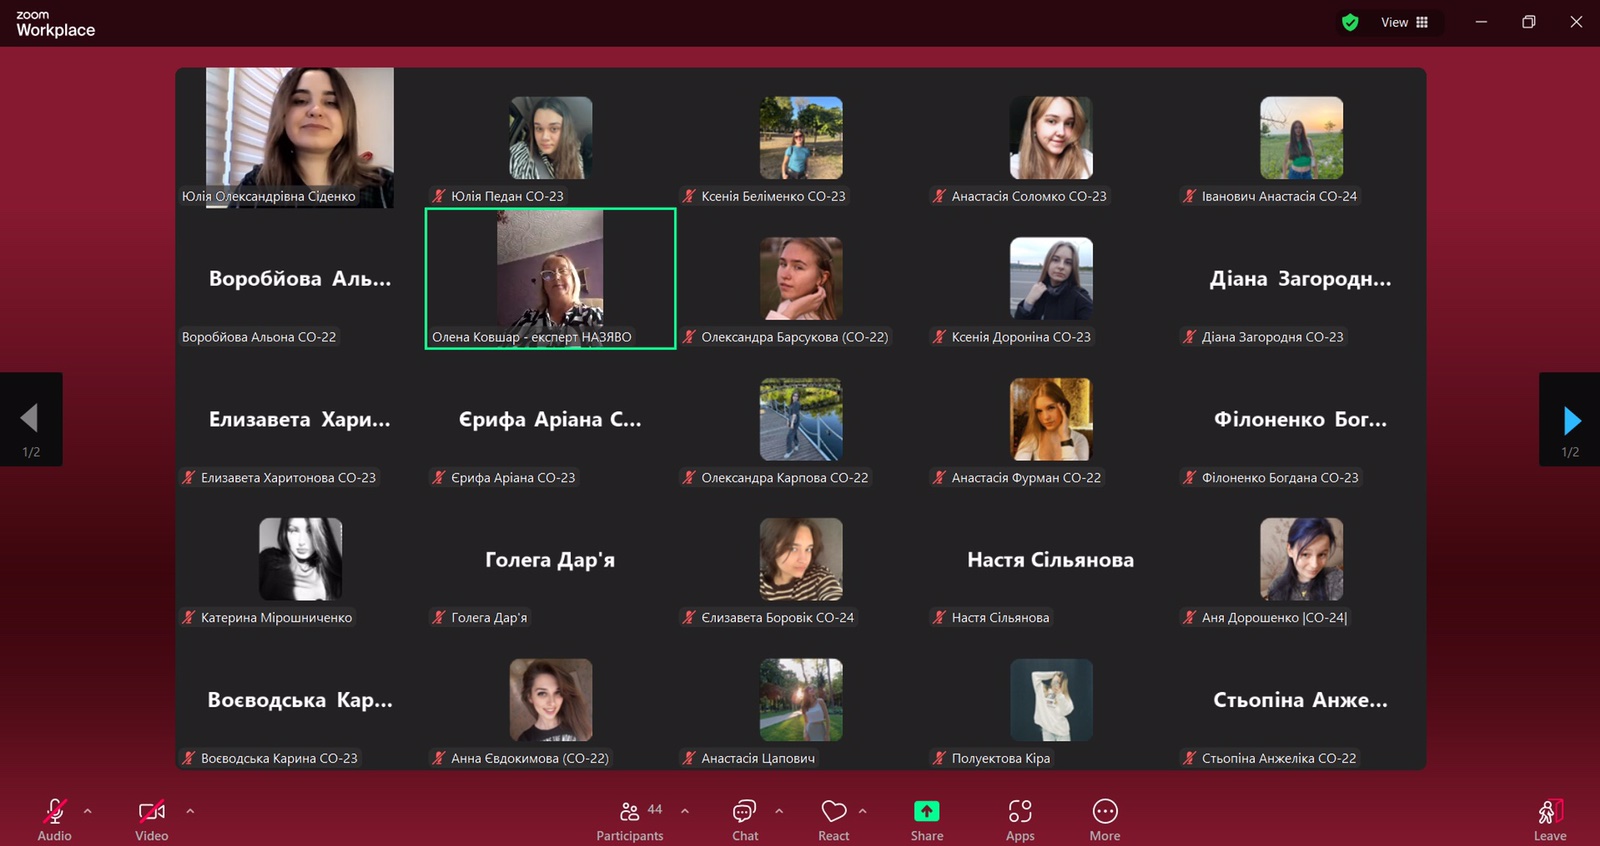
Task: Open the Chat panel
Action: click(745, 819)
